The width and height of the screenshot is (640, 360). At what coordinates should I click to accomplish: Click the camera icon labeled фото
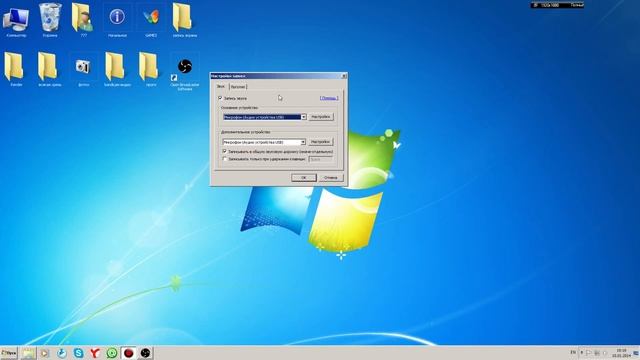click(x=83, y=69)
